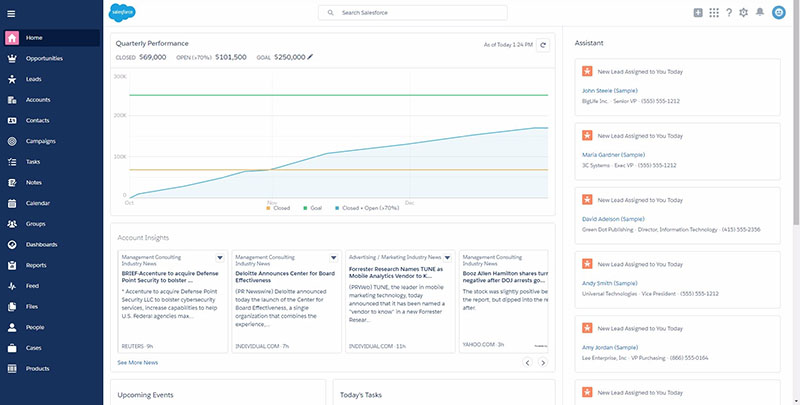Viewport: 800px width, 405px height.
Task: Click the $250,000 goal value
Action: click(290, 57)
